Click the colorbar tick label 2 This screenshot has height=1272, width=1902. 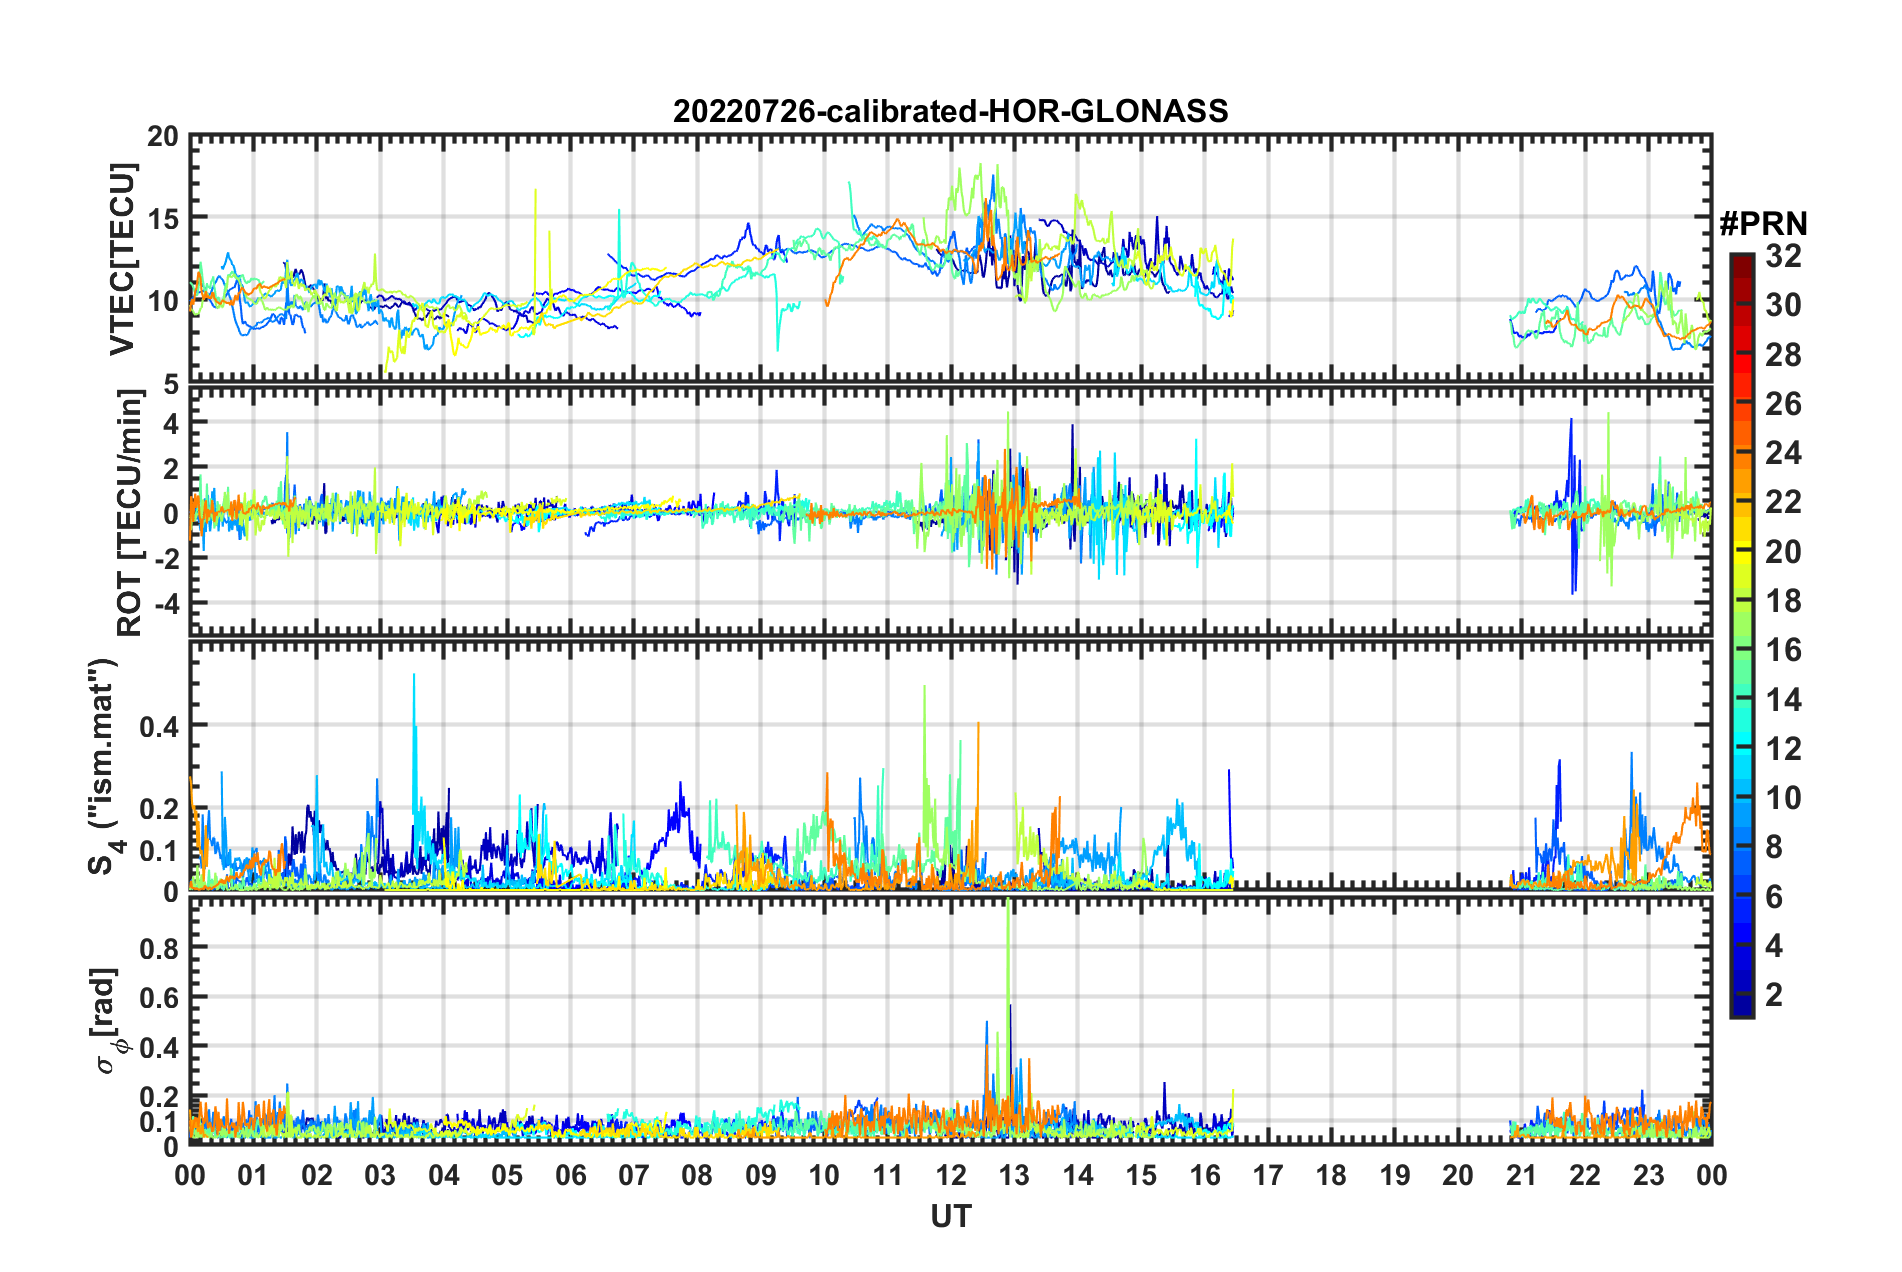point(1775,994)
